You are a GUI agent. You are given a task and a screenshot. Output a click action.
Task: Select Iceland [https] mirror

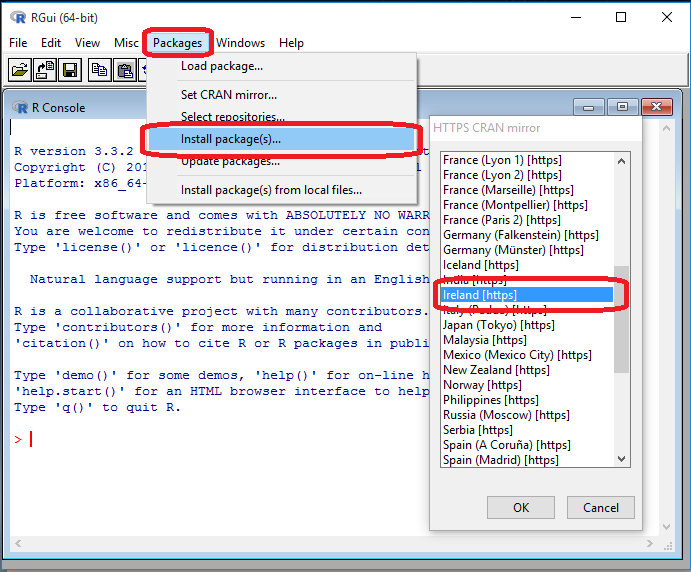pos(527,265)
